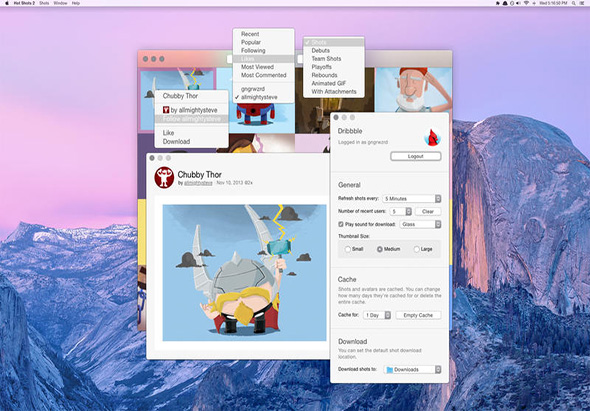Click the red cardinal avatar in Dribbble preferences
The width and height of the screenshot is (590, 411).
(432, 137)
